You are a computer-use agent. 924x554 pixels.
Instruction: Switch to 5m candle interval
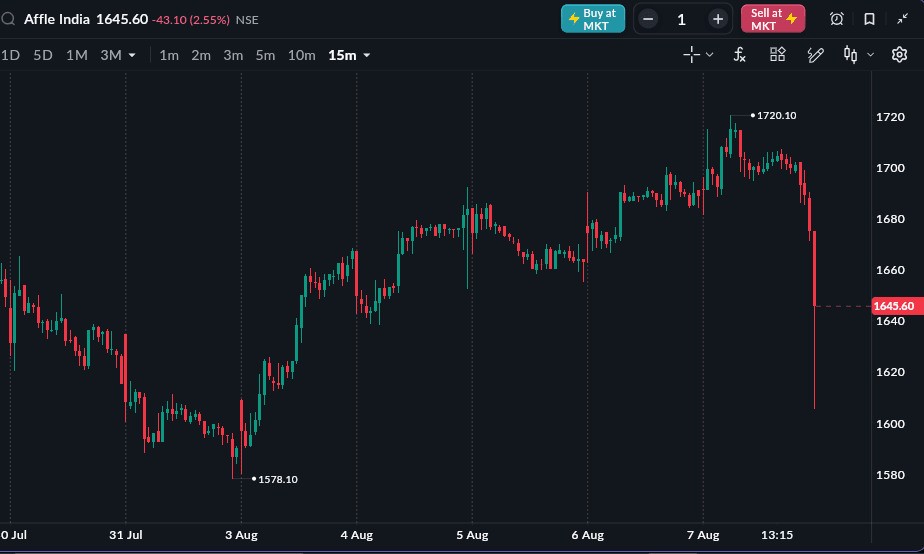coord(265,55)
